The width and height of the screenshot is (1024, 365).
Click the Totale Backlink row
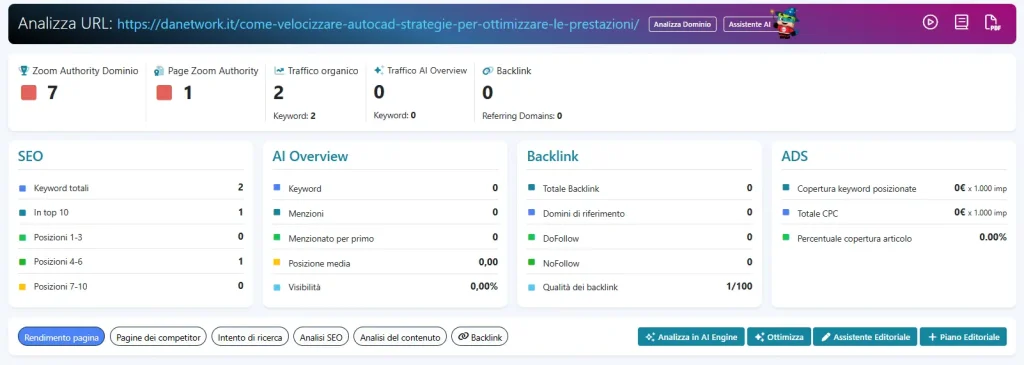[639, 188]
